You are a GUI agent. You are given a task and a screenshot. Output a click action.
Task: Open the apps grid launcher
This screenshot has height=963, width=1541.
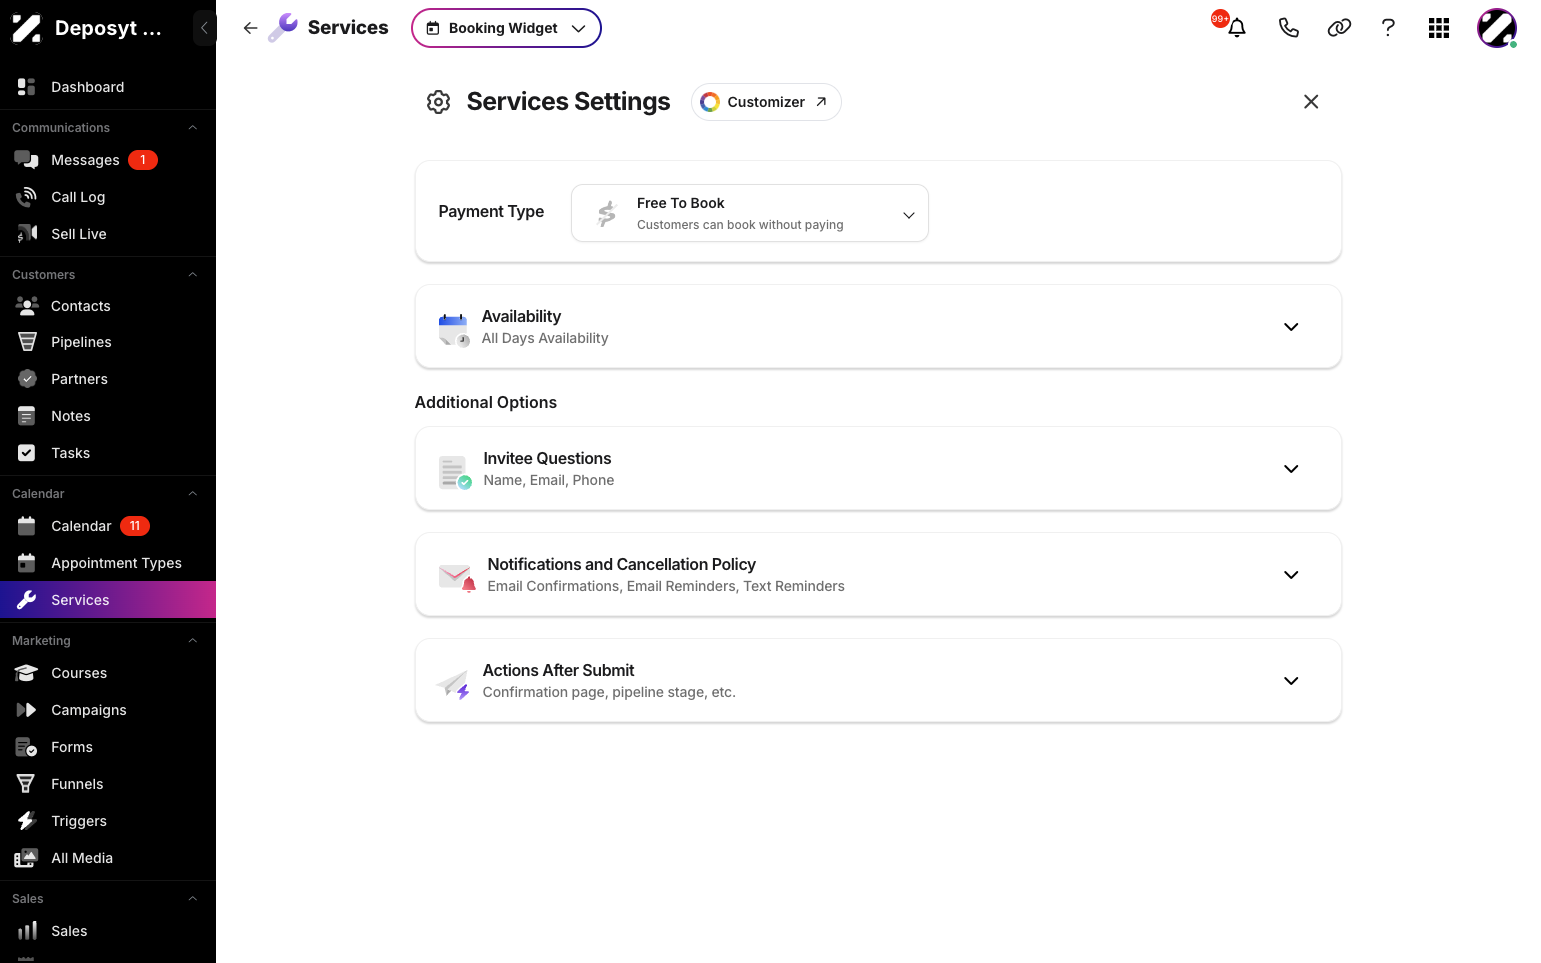[x=1439, y=28]
